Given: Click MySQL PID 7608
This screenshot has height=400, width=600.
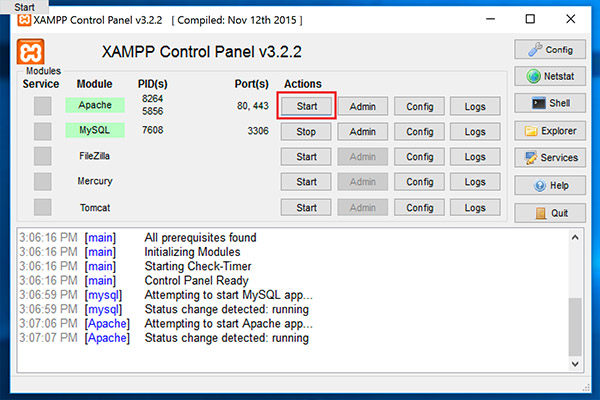Looking at the screenshot, I should tap(153, 130).
